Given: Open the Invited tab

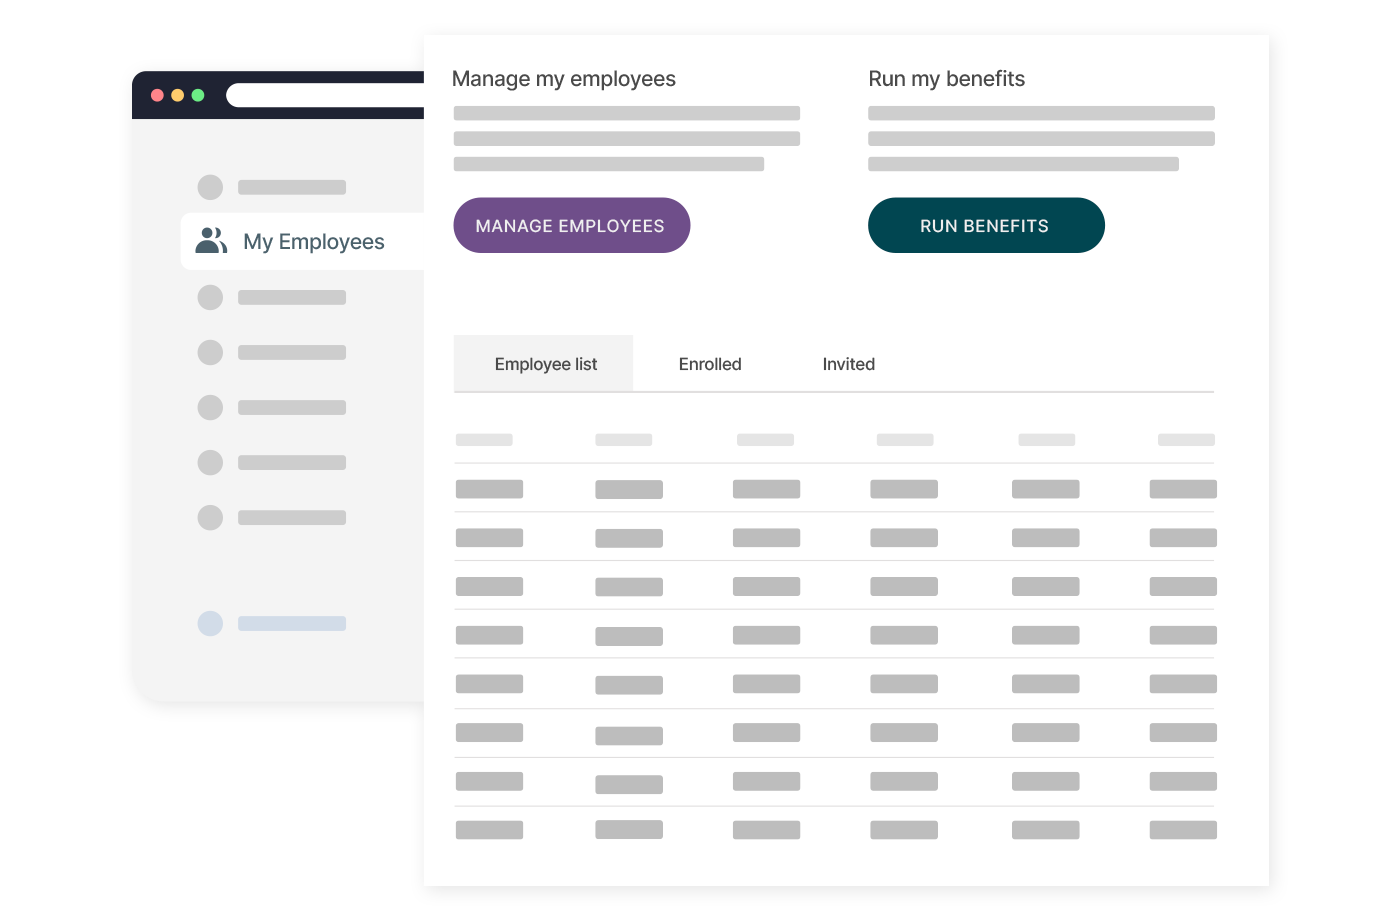Looking at the screenshot, I should point(848,364).
